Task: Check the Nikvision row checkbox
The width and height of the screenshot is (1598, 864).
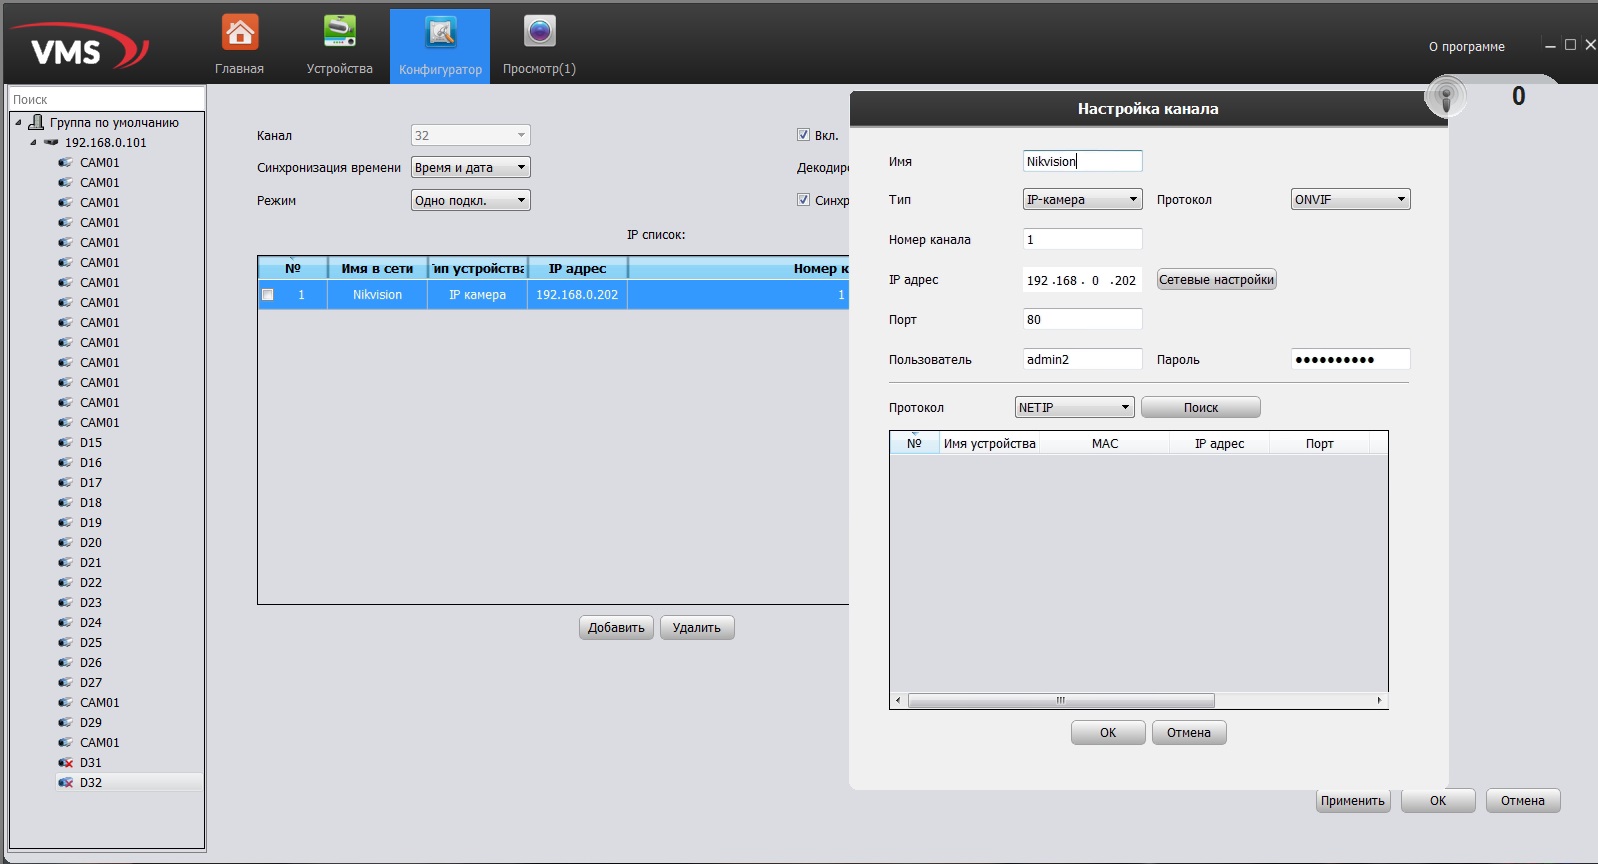Action: pyautogui.click(x=268, y=295)
